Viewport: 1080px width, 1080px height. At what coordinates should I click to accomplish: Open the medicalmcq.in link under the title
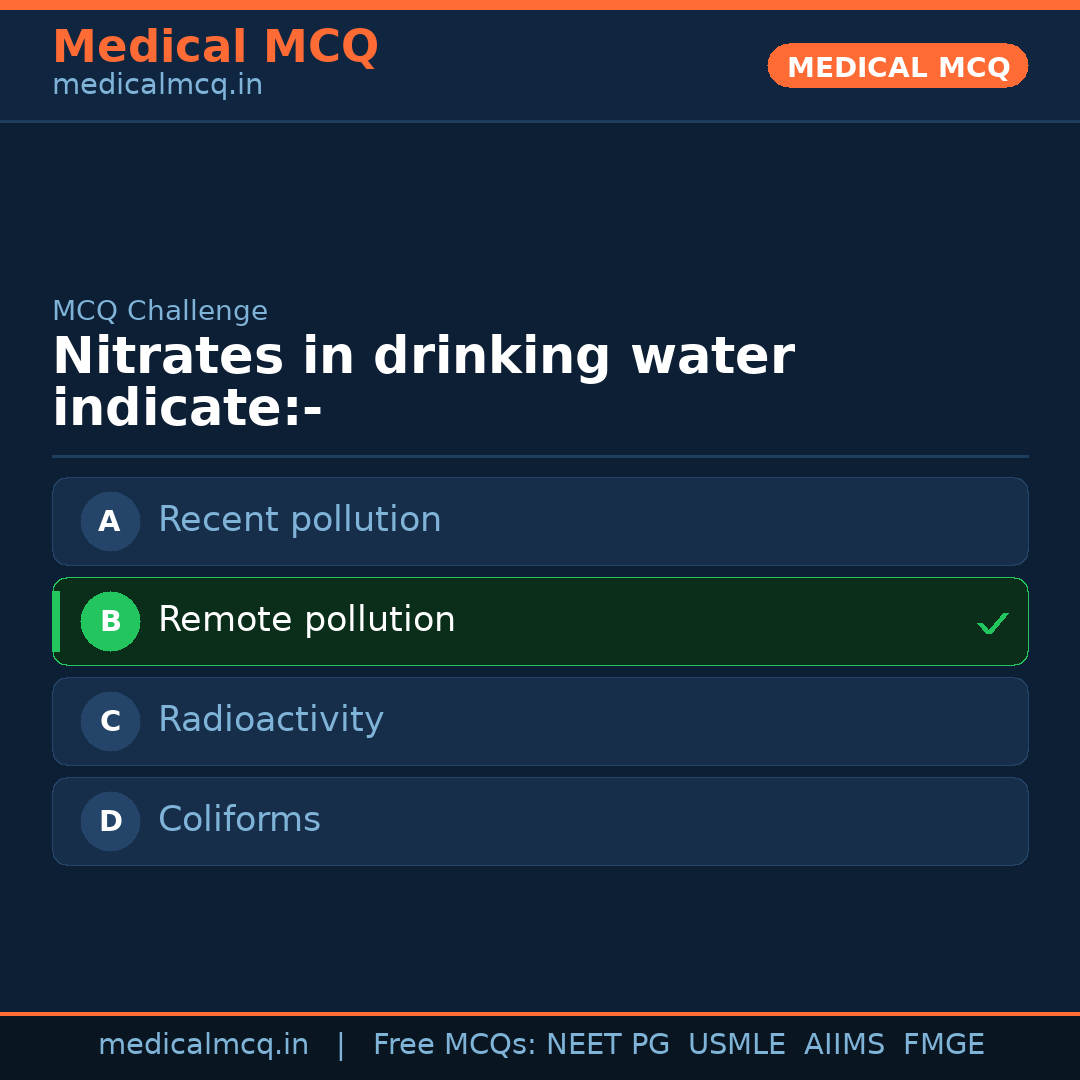[157, 86]
